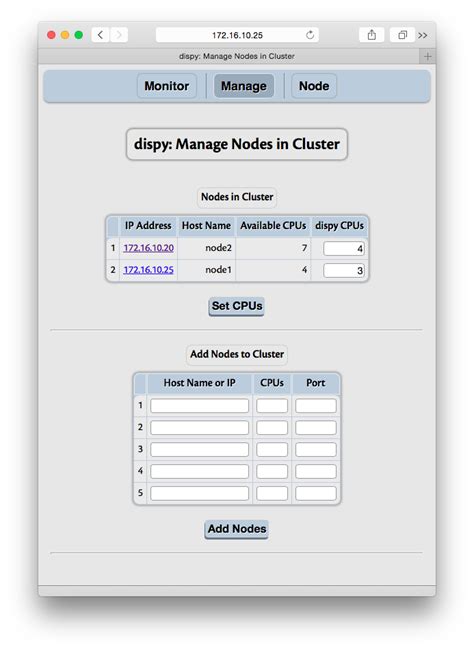Viewport: 474px width, 651px height.
Task: Add a new tab with the plus icon
Action: pos(428,56)
